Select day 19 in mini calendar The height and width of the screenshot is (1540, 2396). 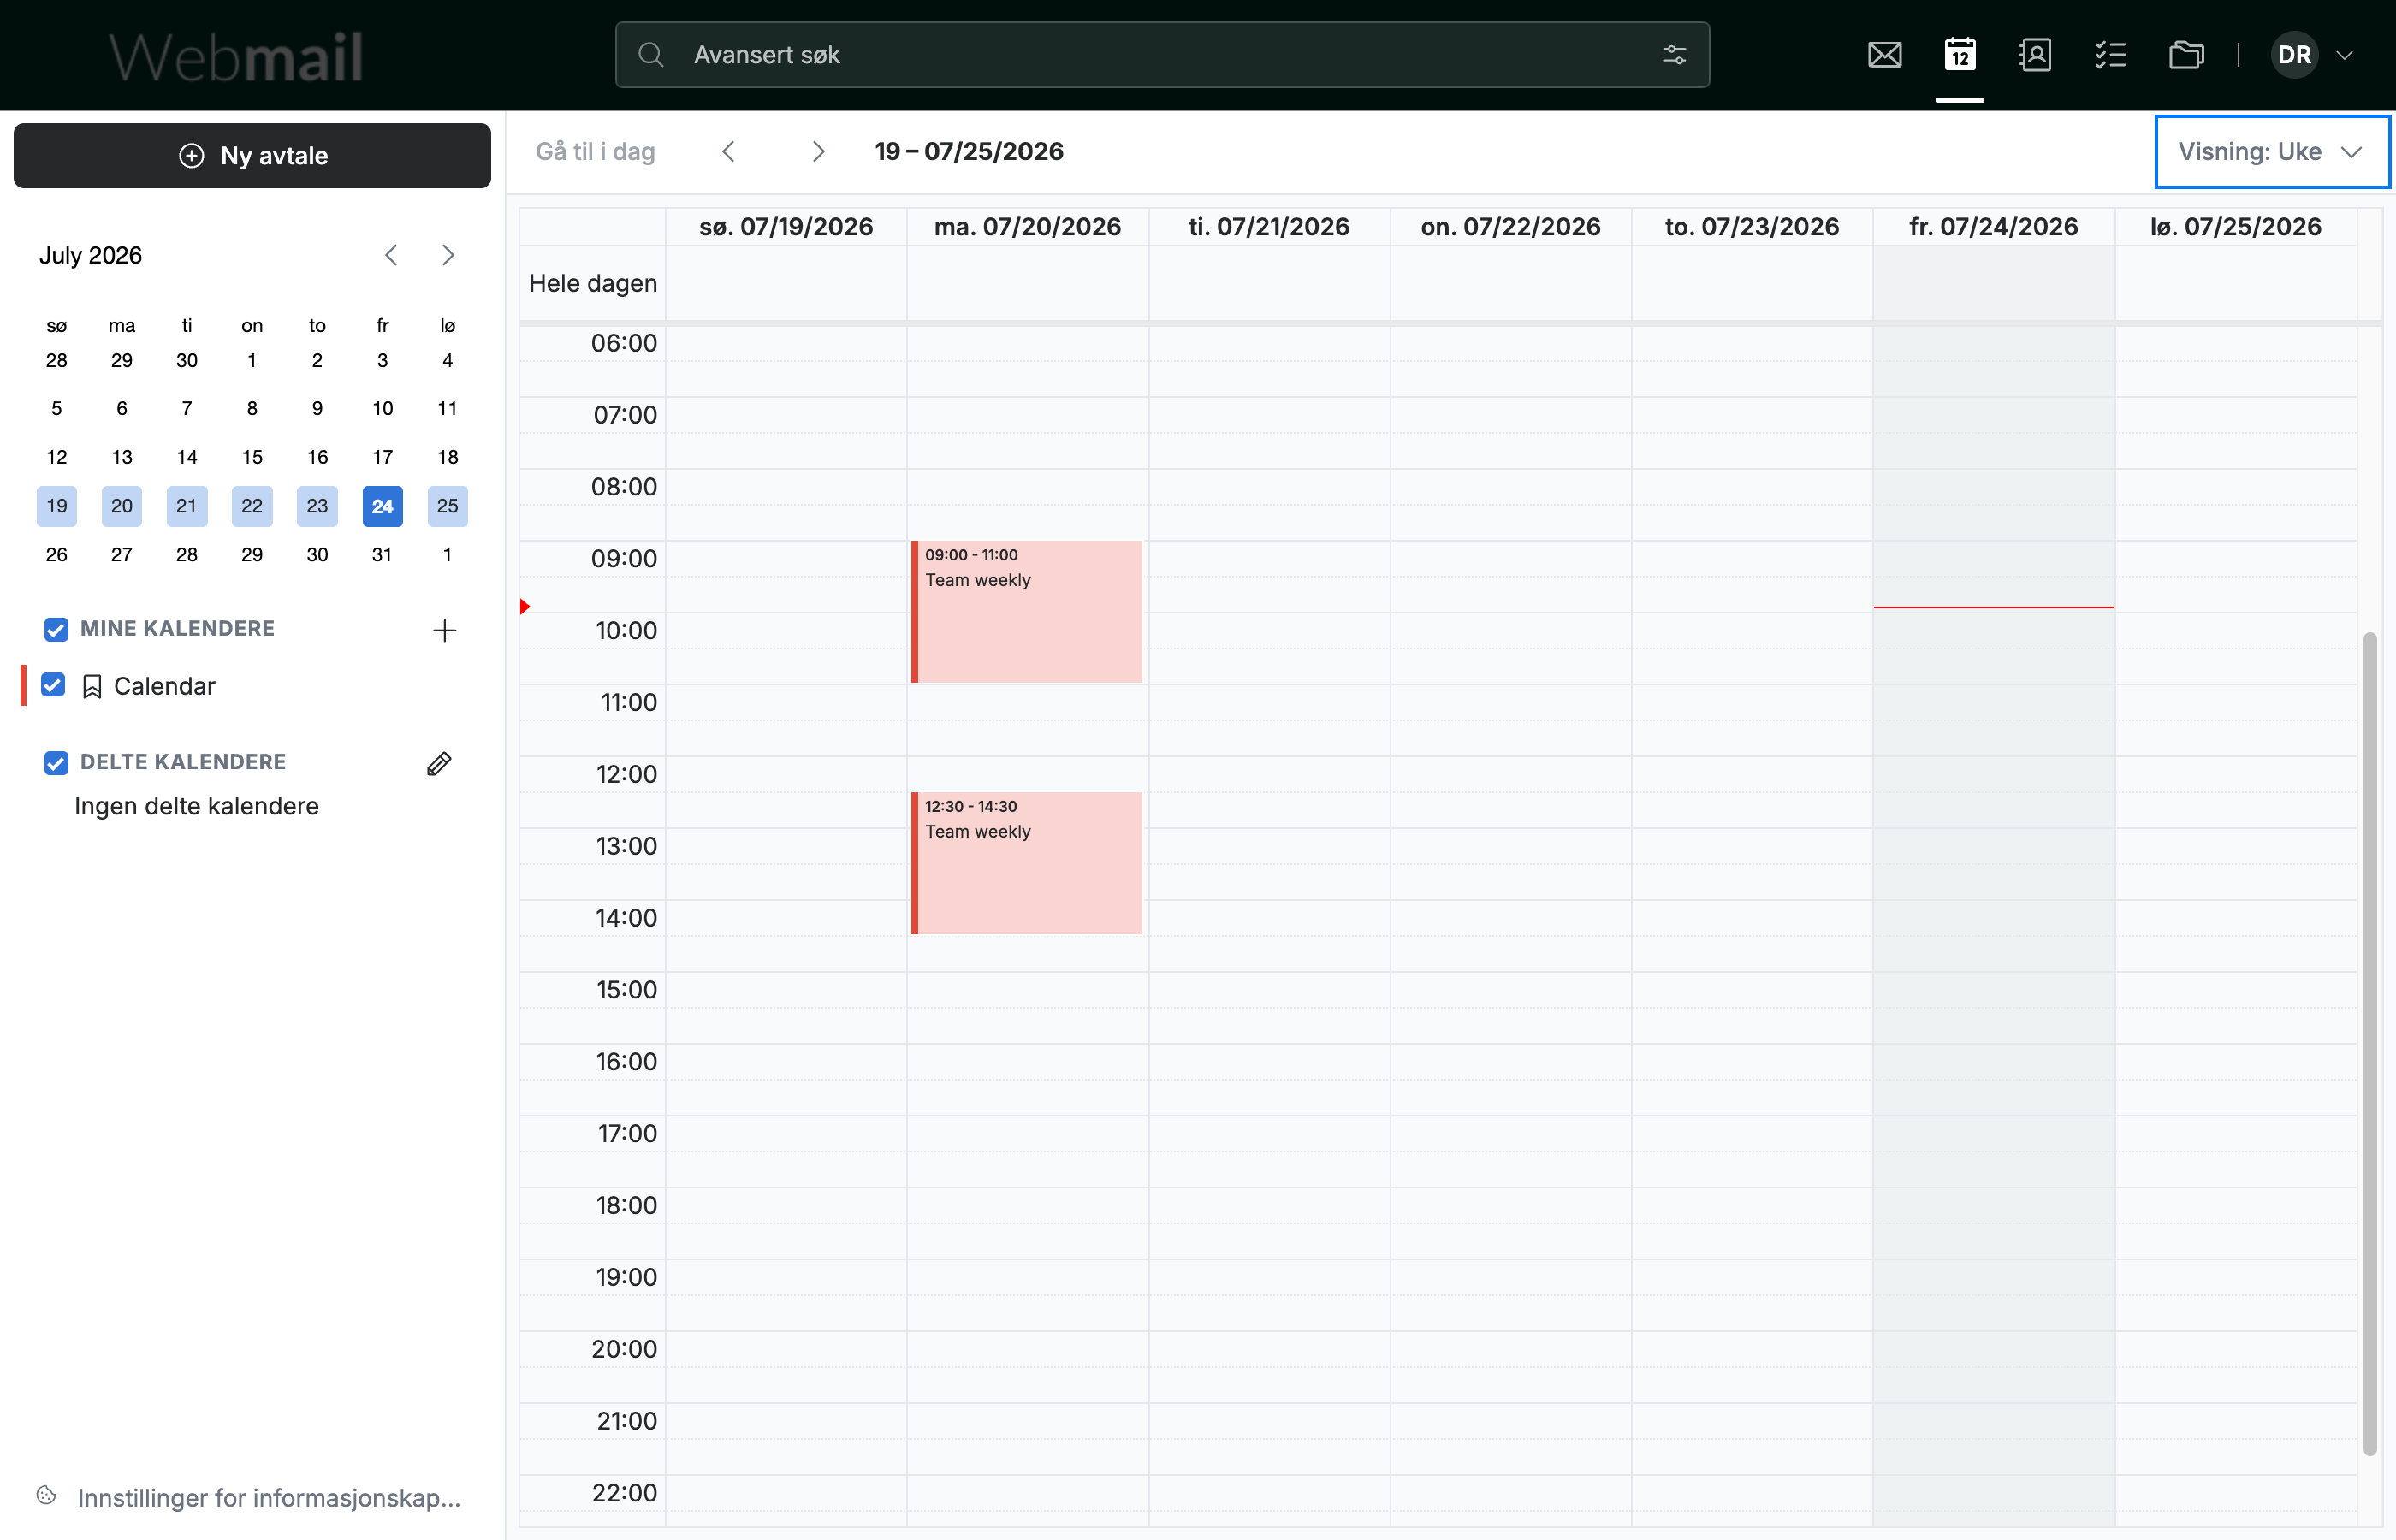tap(57, 506)
